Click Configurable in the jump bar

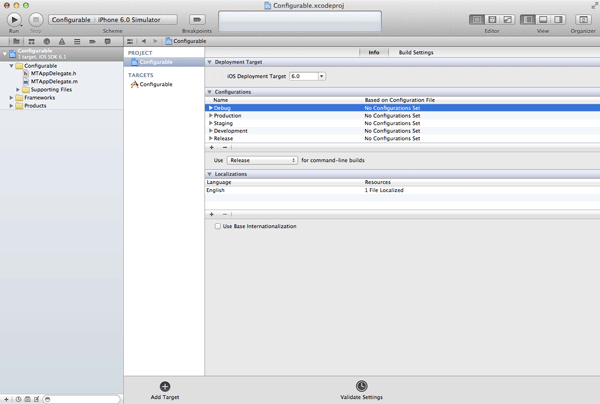[186, 41]
